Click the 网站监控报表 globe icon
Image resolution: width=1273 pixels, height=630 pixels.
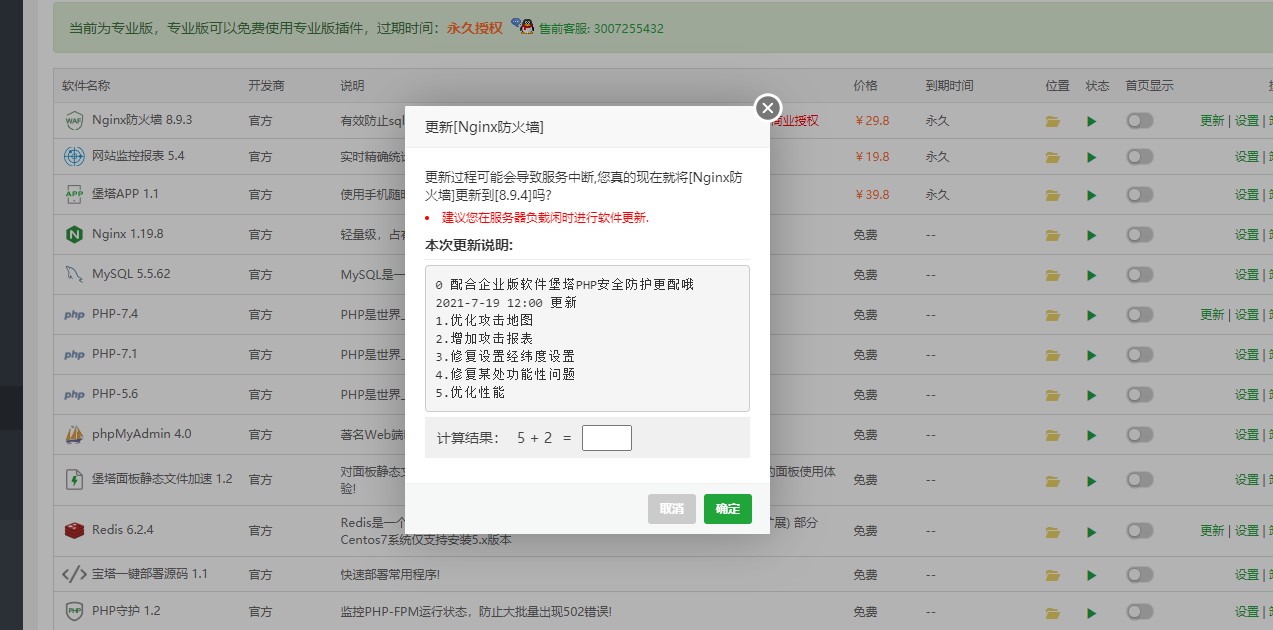click(74, 157)
